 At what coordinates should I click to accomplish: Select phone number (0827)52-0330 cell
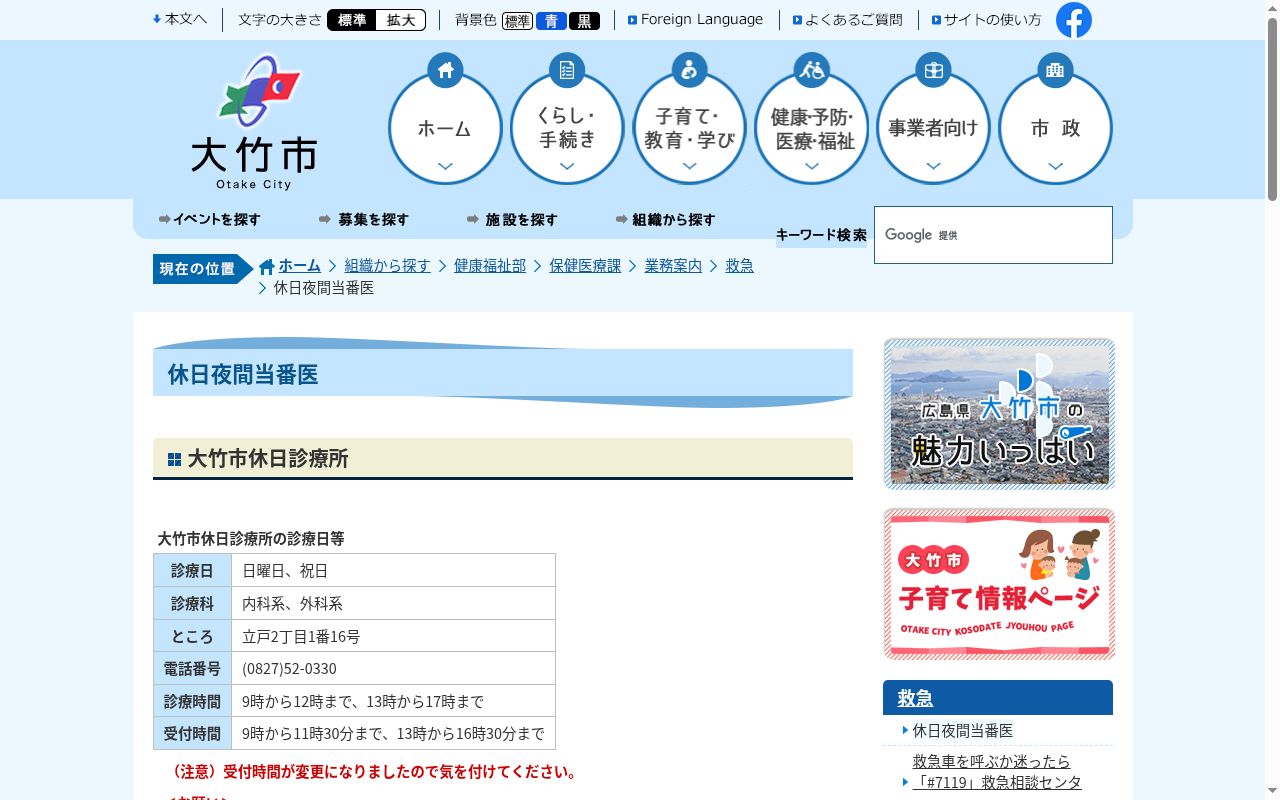pyautogui.click(x=393, y=668)
